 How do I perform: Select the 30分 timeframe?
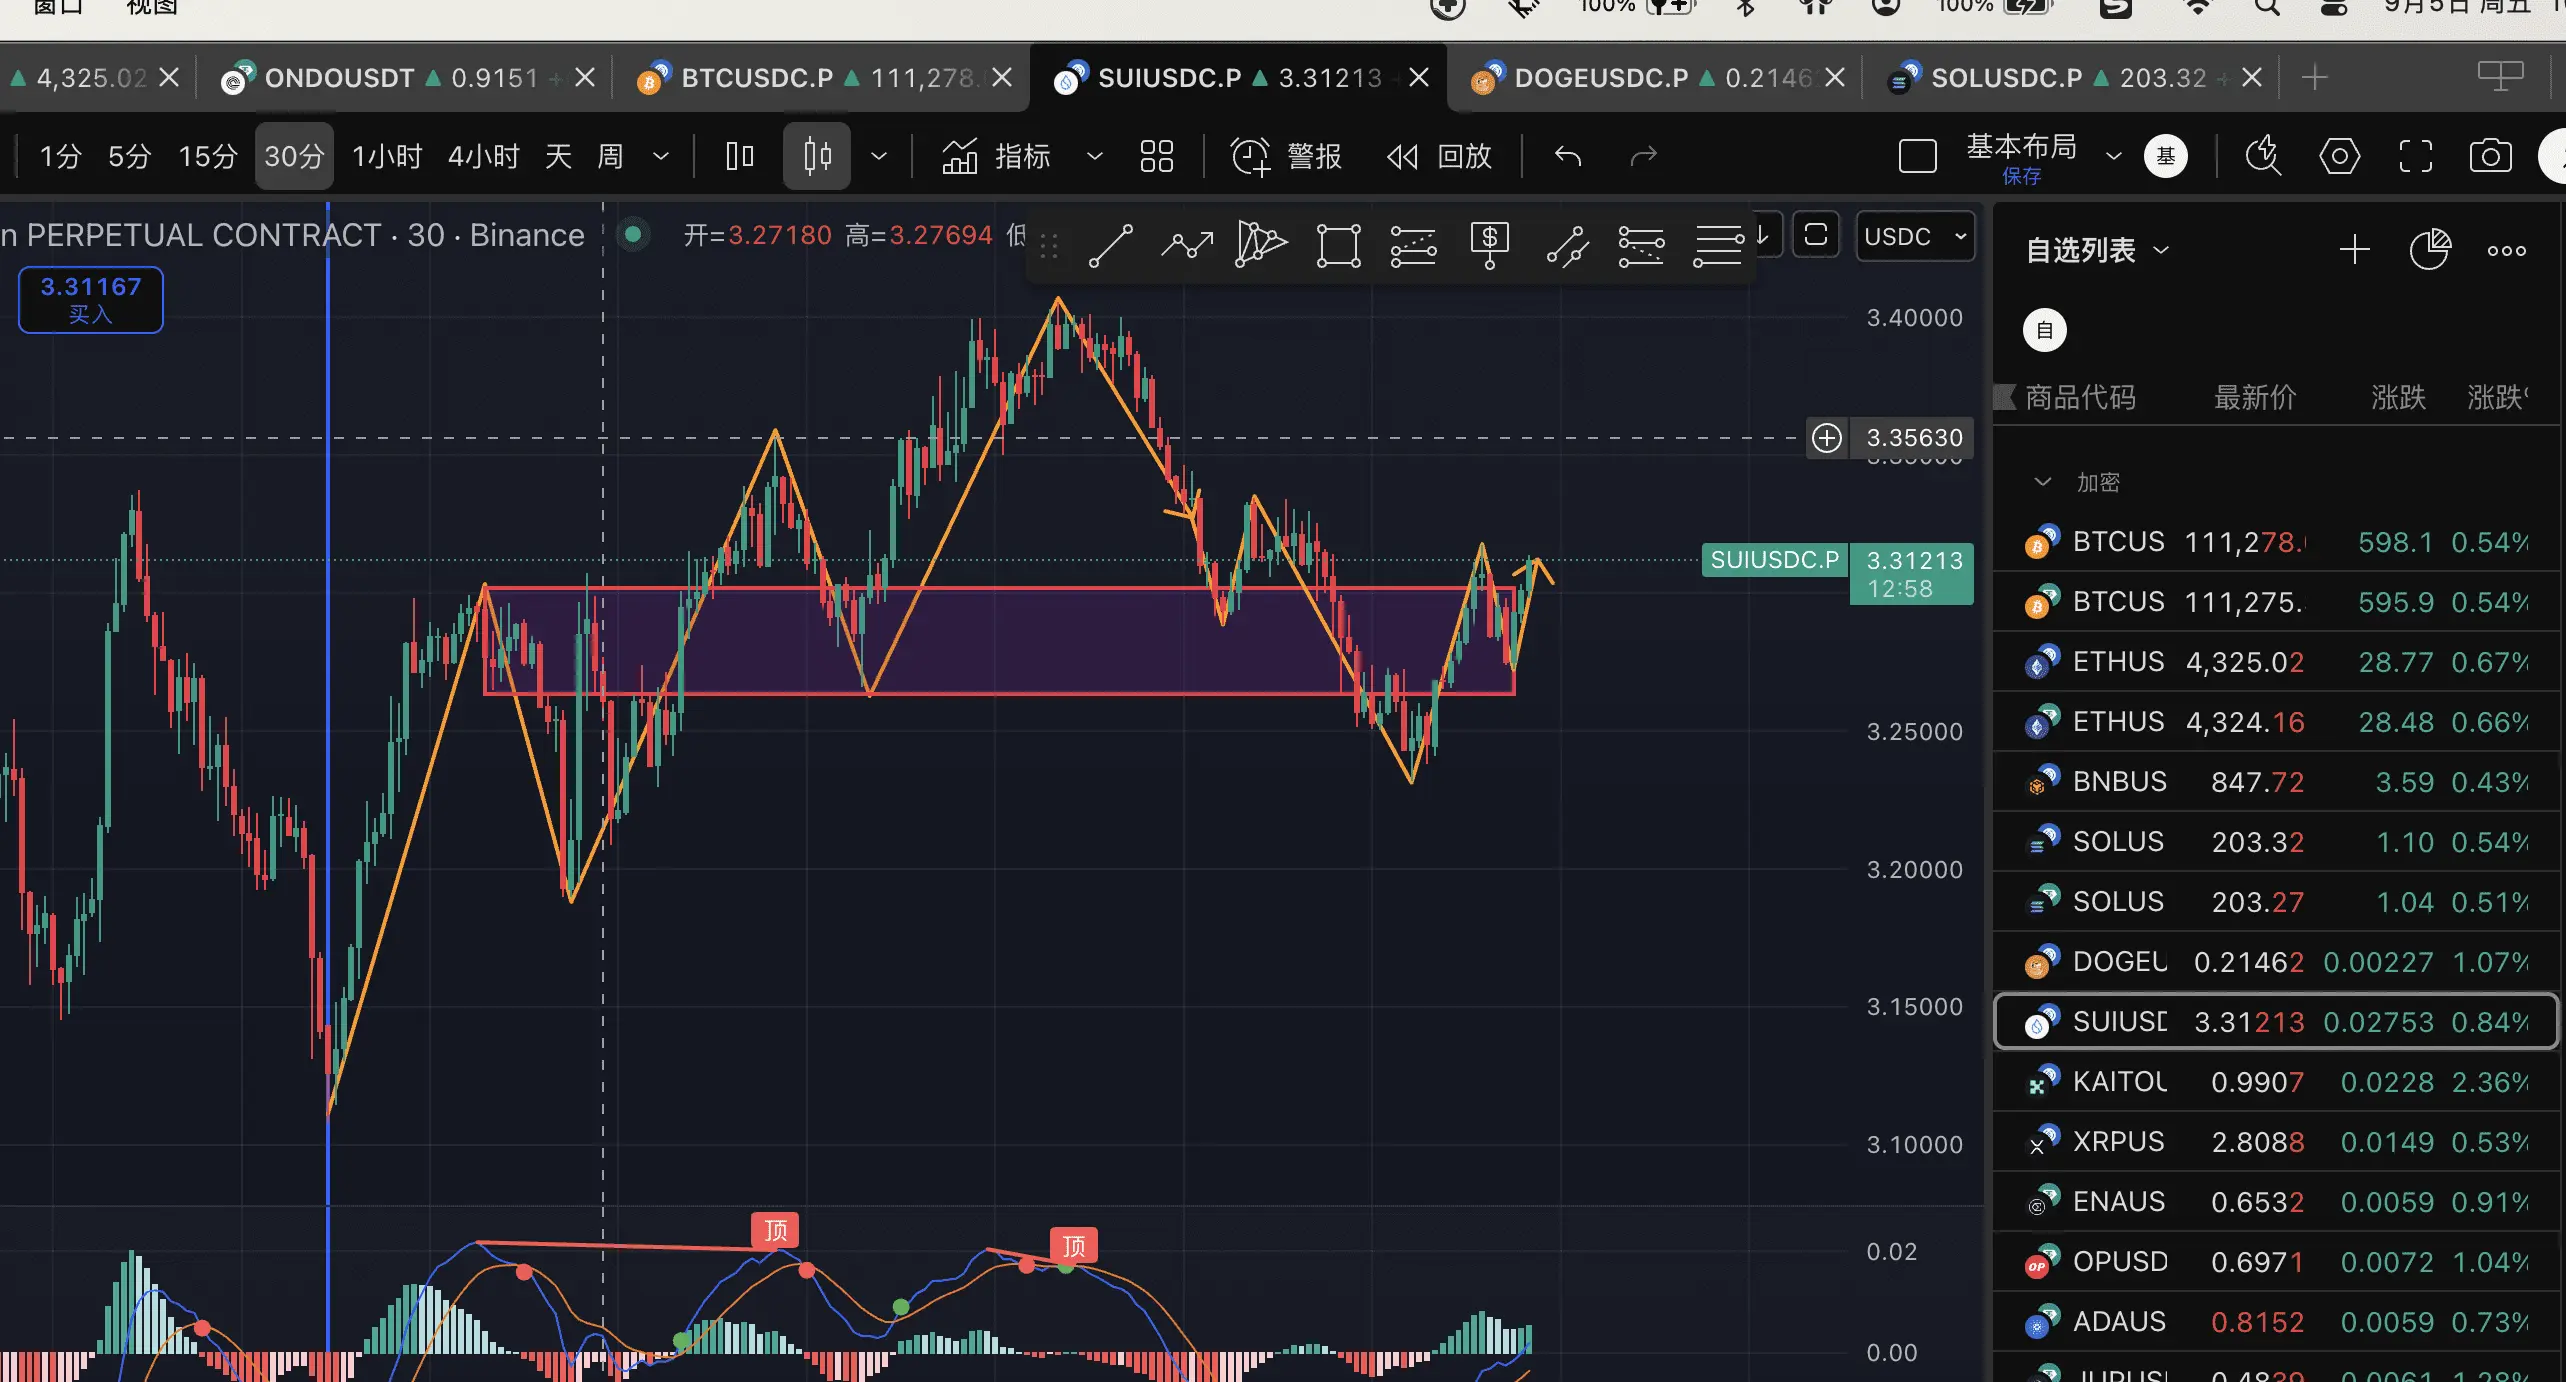(294, 156)
